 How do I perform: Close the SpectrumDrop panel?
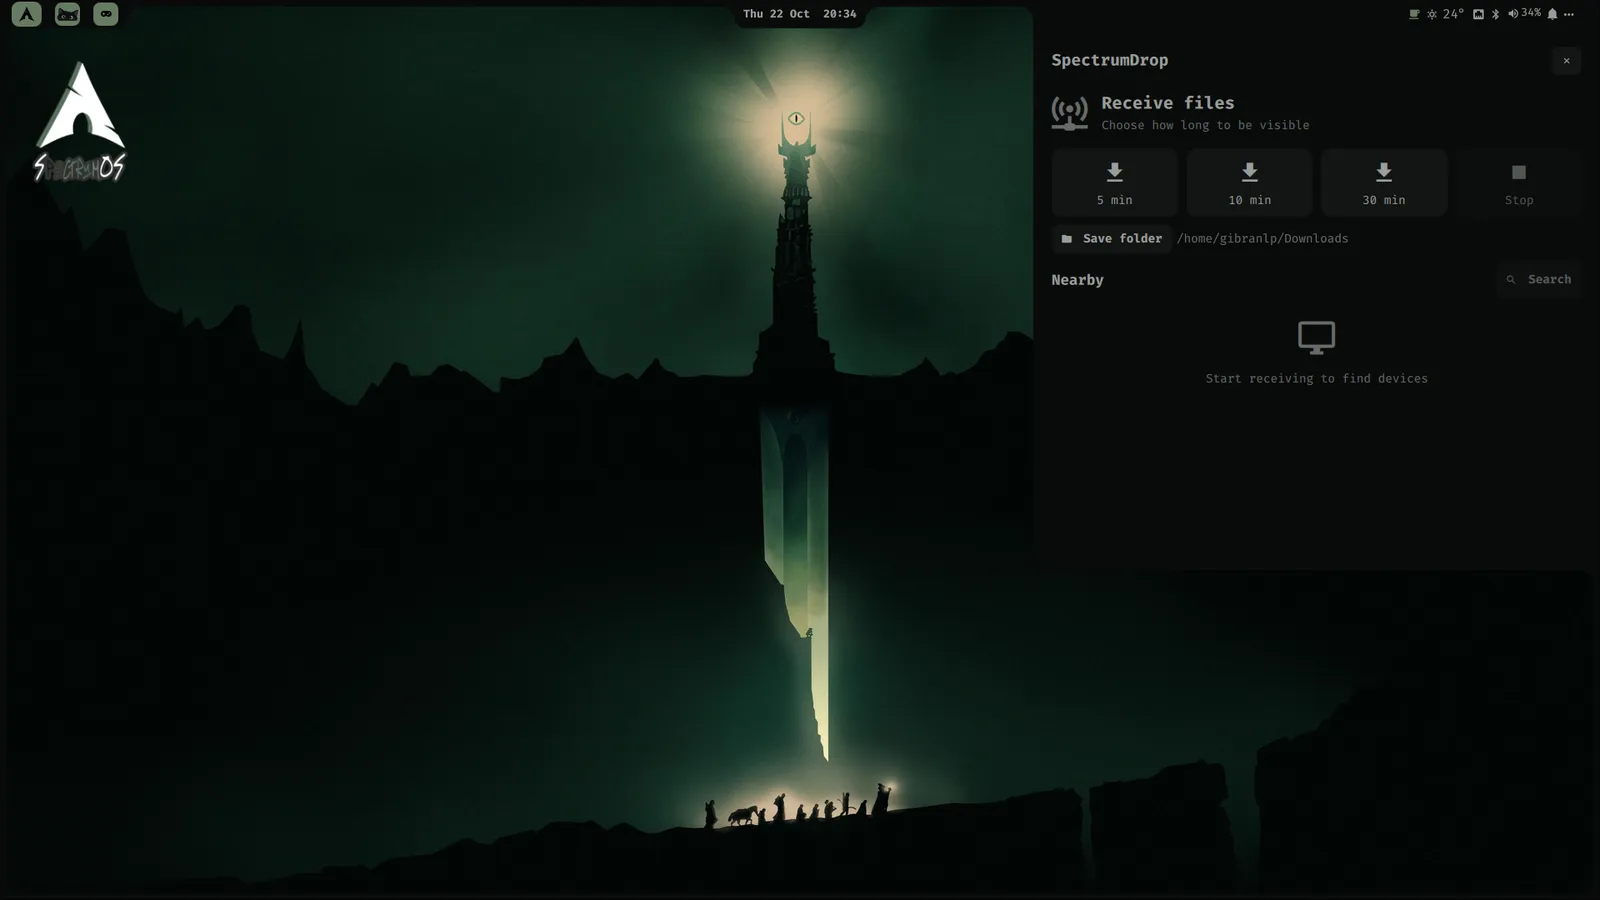coord(1566,61)
